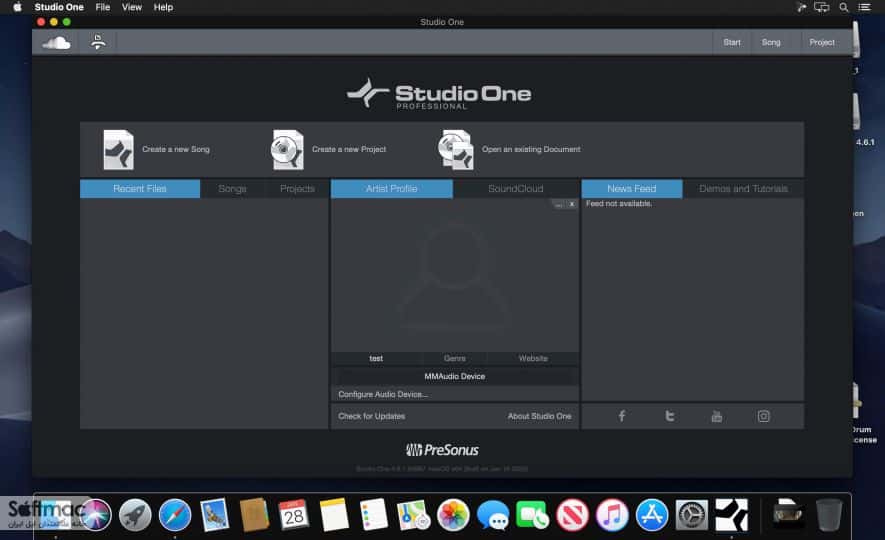This screenshot has height=540, width=885.
Task: Open Reminders list icon in Dock
Action: (x=374, y=515)
